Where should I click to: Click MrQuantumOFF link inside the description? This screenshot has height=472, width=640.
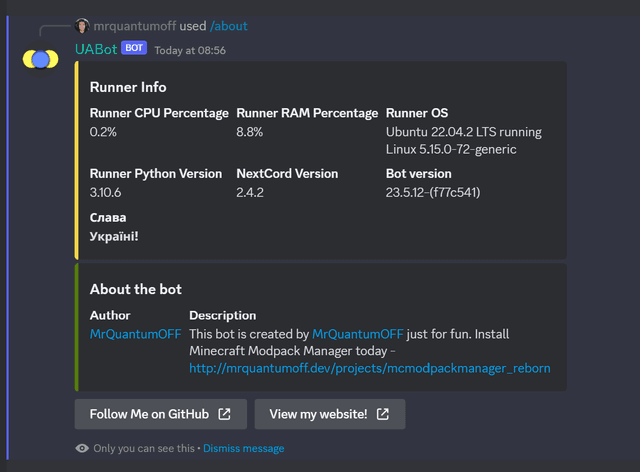357,334
